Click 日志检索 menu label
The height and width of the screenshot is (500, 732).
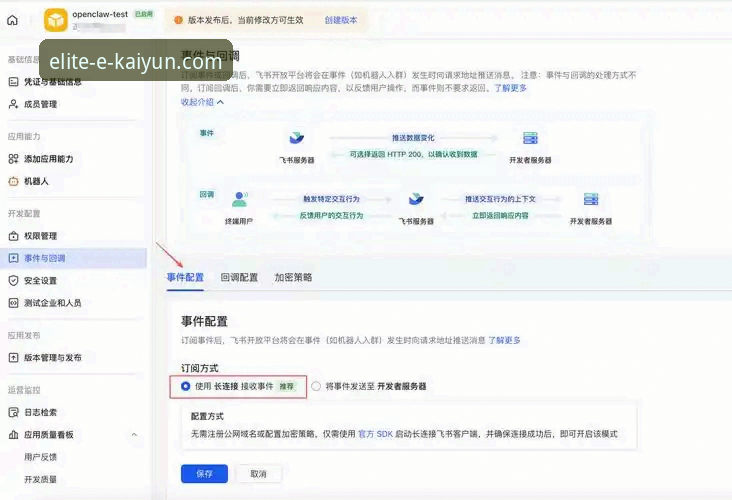pyautogui.click(x=41, y=412)
